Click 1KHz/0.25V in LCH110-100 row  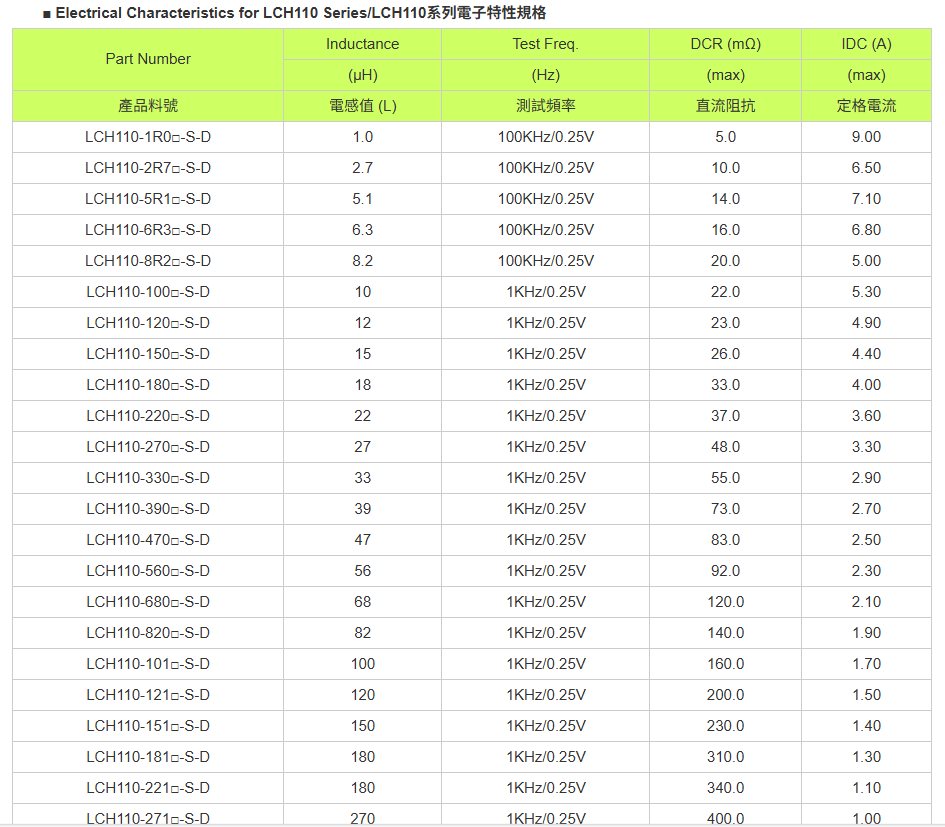tap(545, 292)
